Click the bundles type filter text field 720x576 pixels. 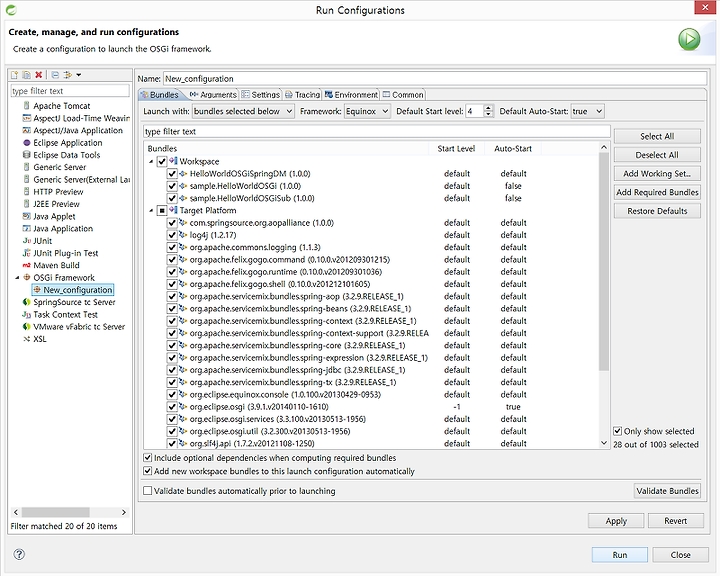[x=377, y=131]
